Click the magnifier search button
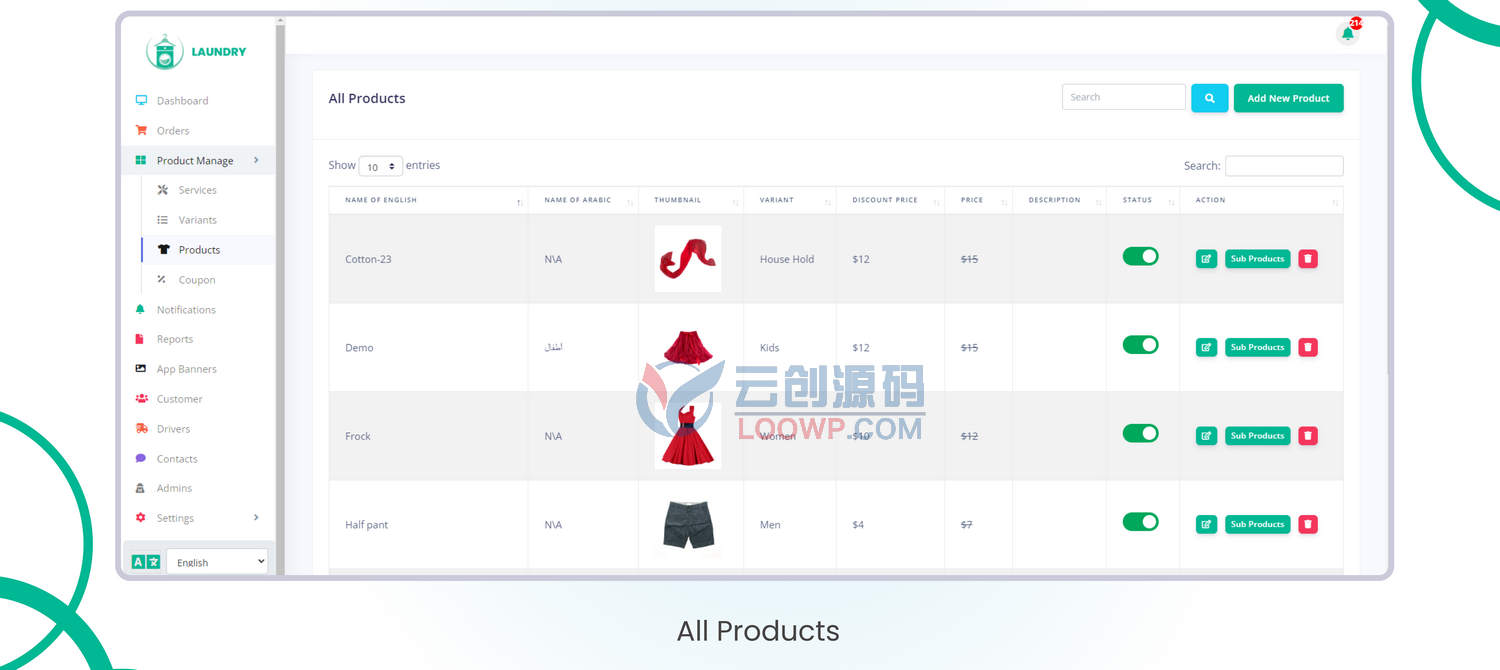The width and height of the screenshot is (1500, 670). point(1209,98)
